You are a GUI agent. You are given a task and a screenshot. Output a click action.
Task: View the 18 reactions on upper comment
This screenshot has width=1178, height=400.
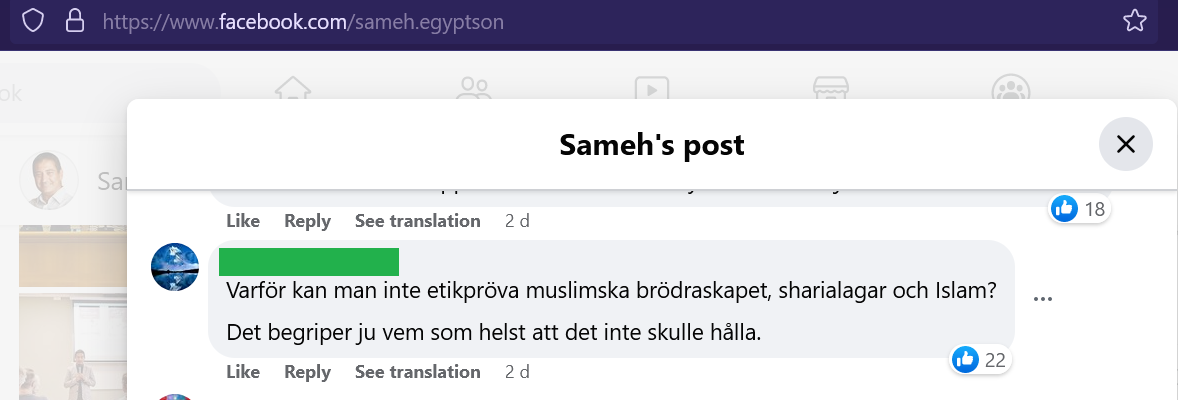[x=1080, y=209]
